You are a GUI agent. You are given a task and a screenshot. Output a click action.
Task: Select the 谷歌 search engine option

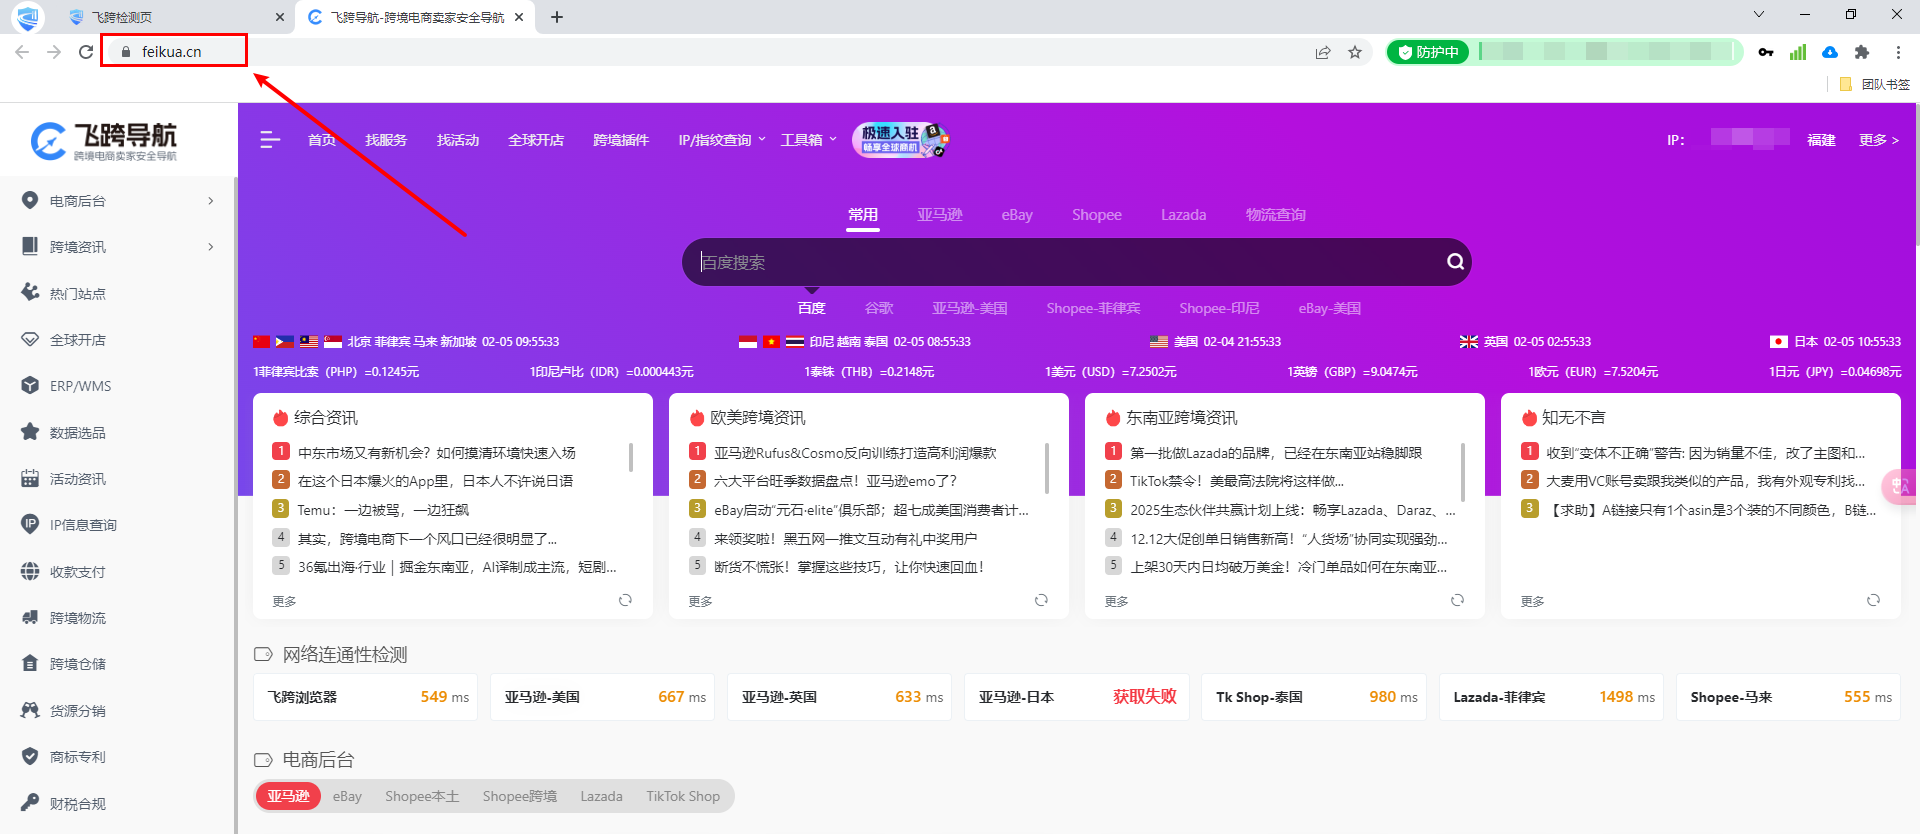coord(878,308)
